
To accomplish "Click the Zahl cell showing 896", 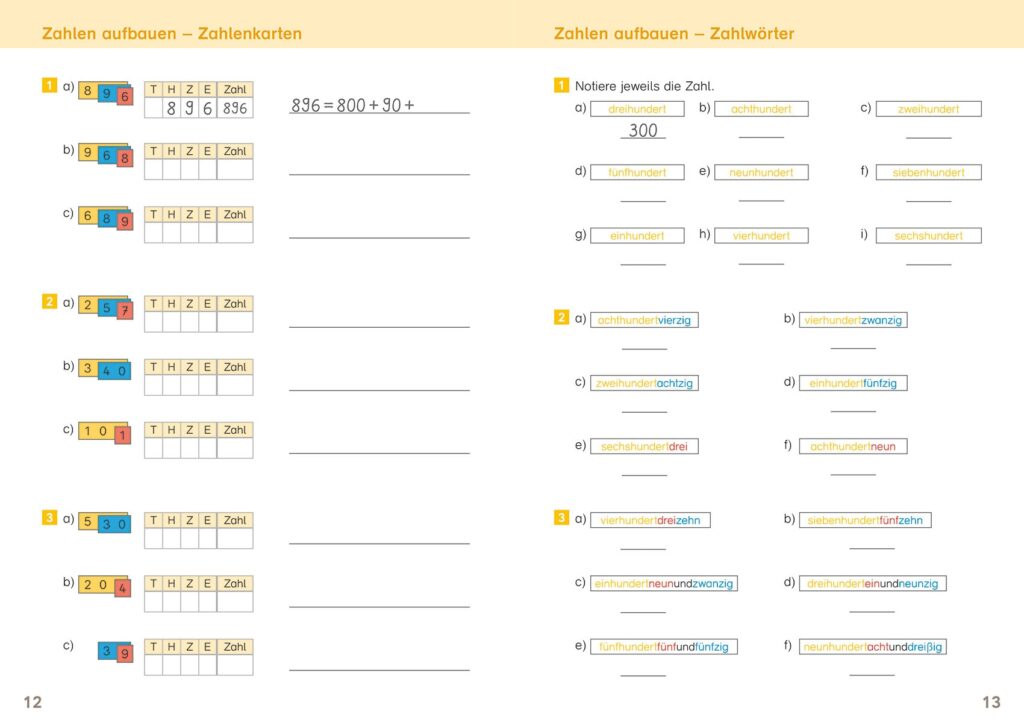I will (x=235, y=108).
